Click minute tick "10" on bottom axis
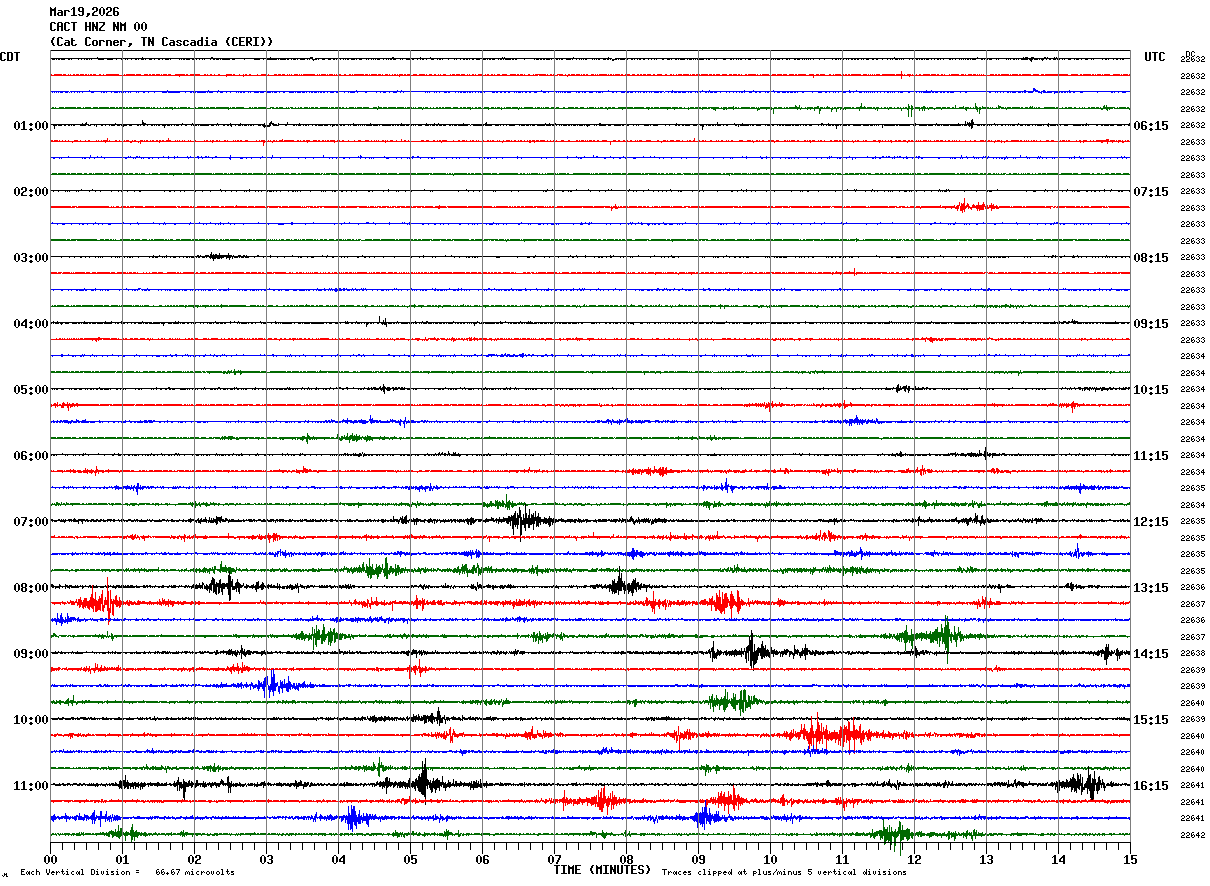 click(x=770, y=859)
